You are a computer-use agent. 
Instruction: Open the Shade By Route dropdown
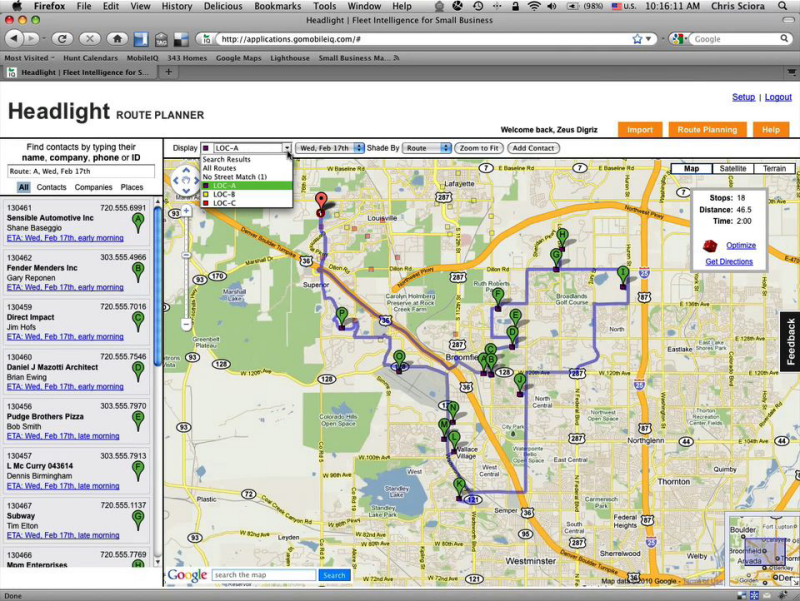point(429,148)
